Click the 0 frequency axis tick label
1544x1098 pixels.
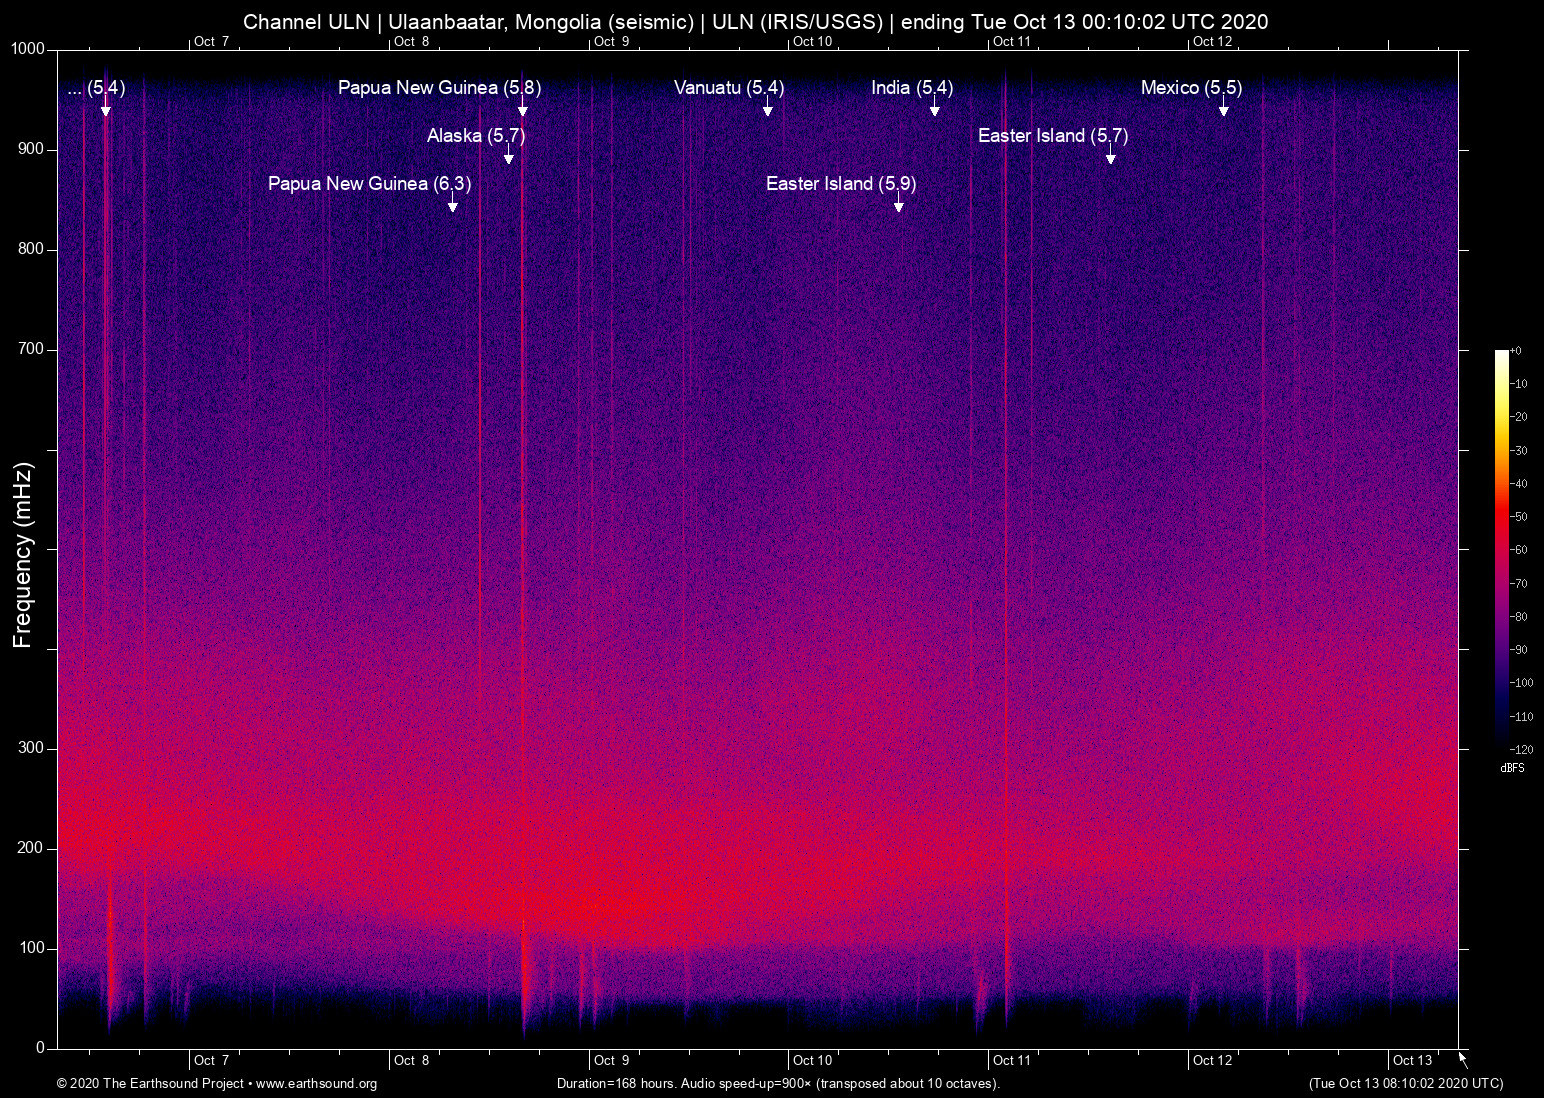41,1048
